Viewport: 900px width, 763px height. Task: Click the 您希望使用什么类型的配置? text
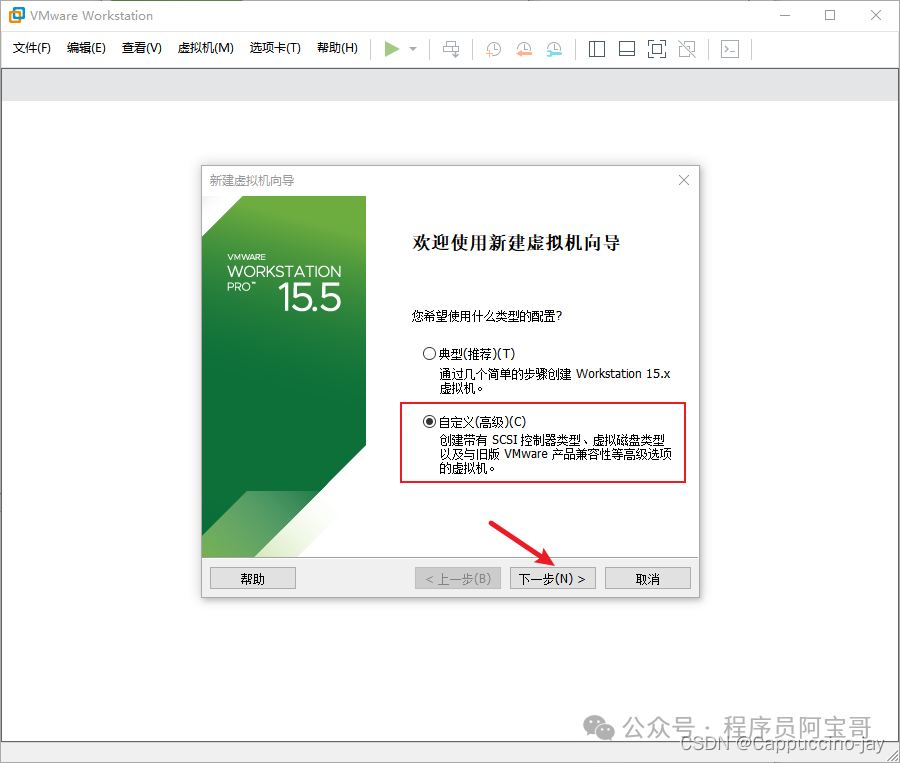[487, 316]
